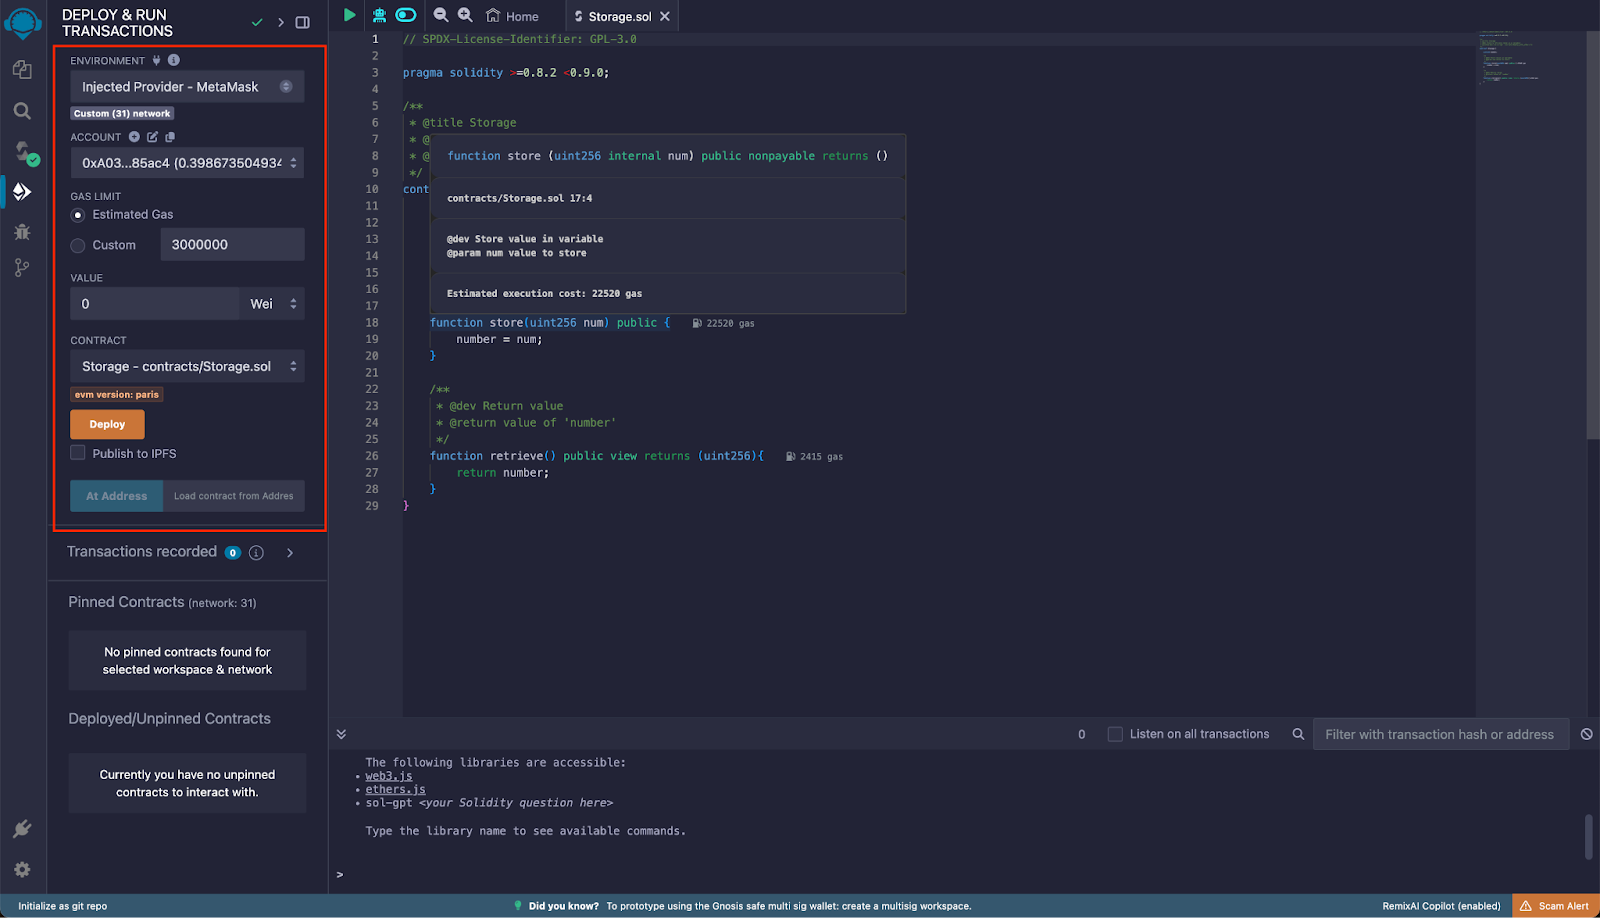Select the Custom gas limit option
This screenshot has width=1600, height=918.
tap(77, 245)
